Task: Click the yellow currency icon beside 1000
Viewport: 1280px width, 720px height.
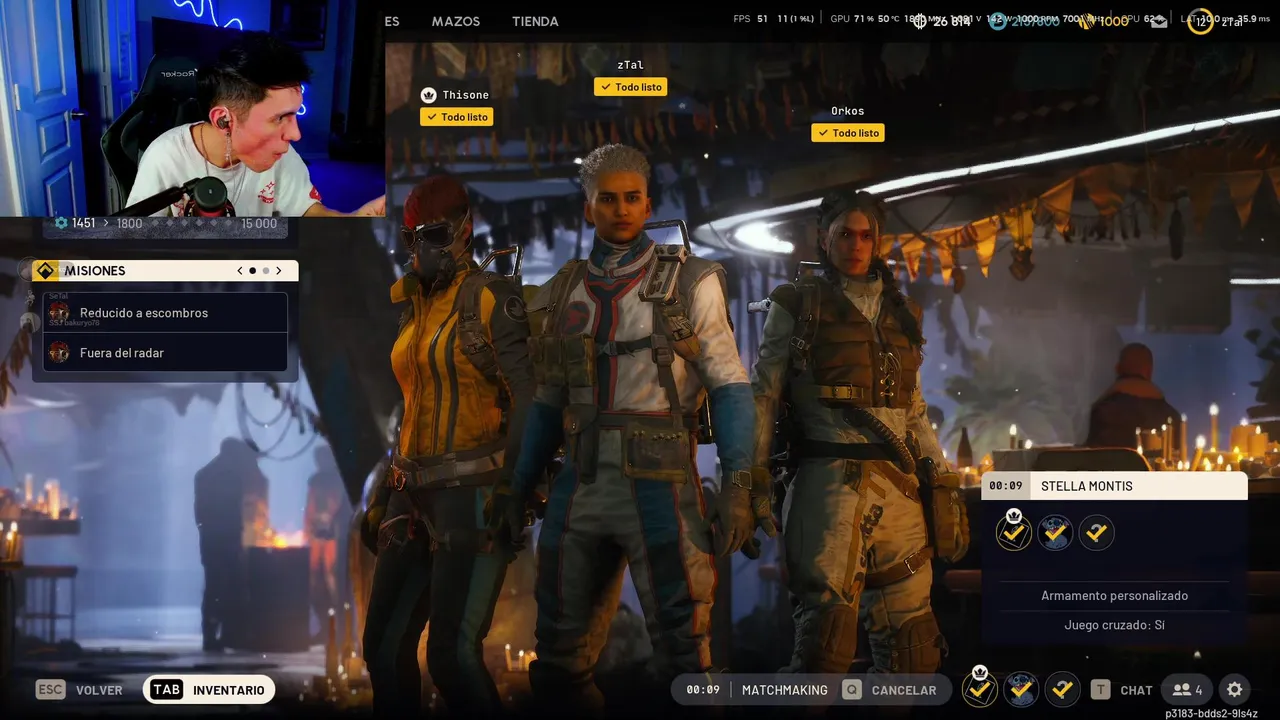Action: [x=1086, y=21]
